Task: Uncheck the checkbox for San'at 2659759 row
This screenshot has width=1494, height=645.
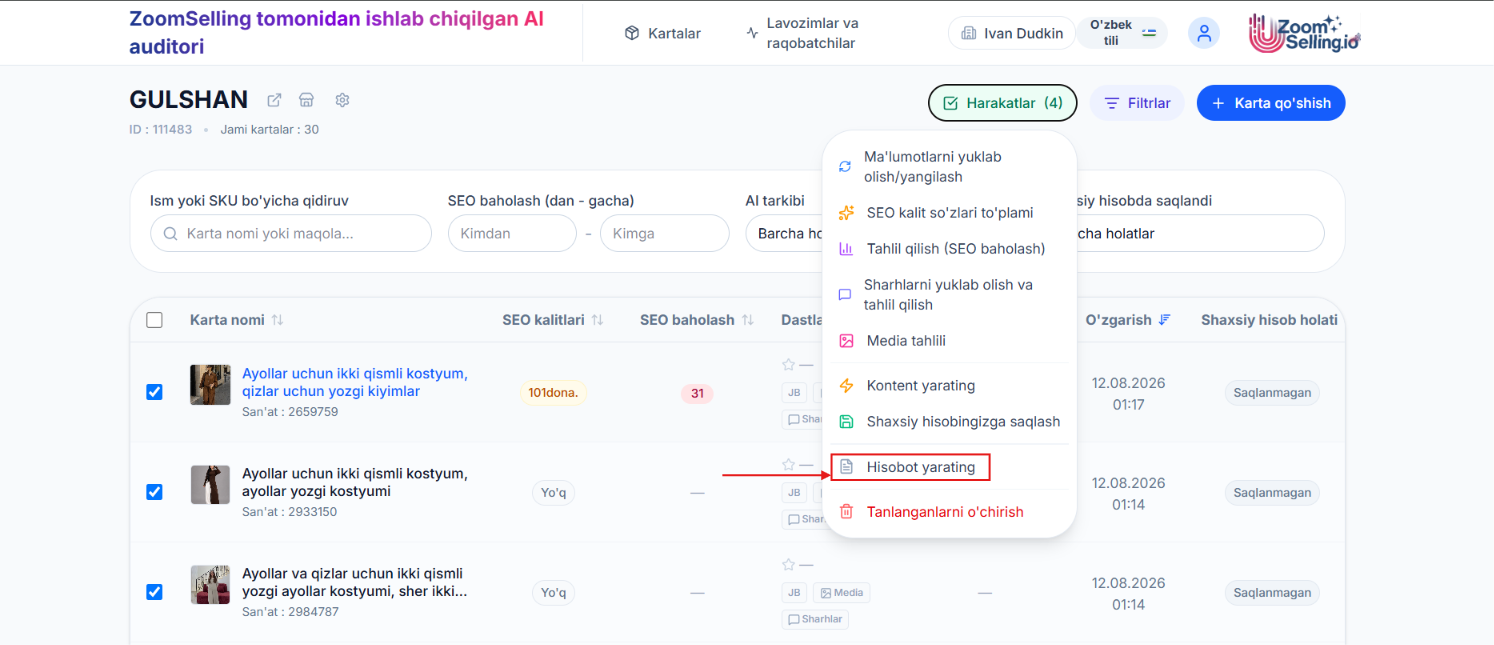Action: 154,392
